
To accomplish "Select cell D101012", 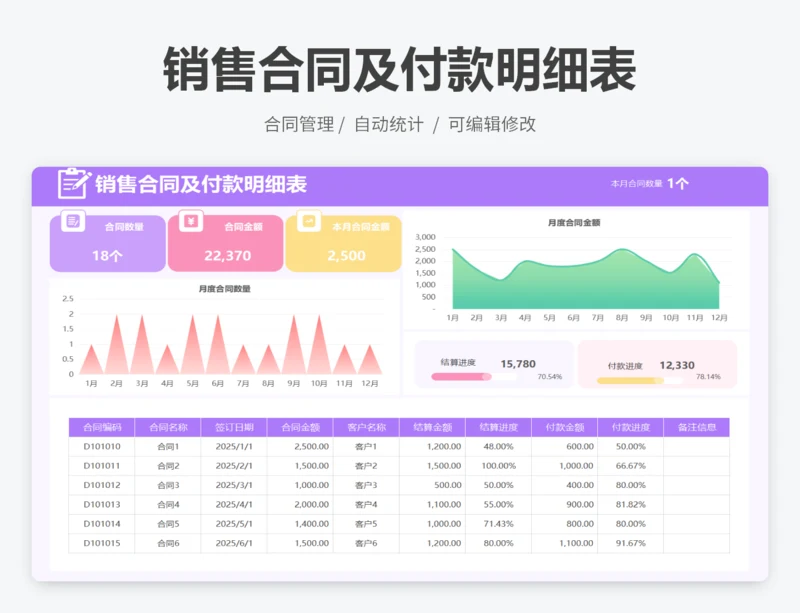I will (102, 485).
